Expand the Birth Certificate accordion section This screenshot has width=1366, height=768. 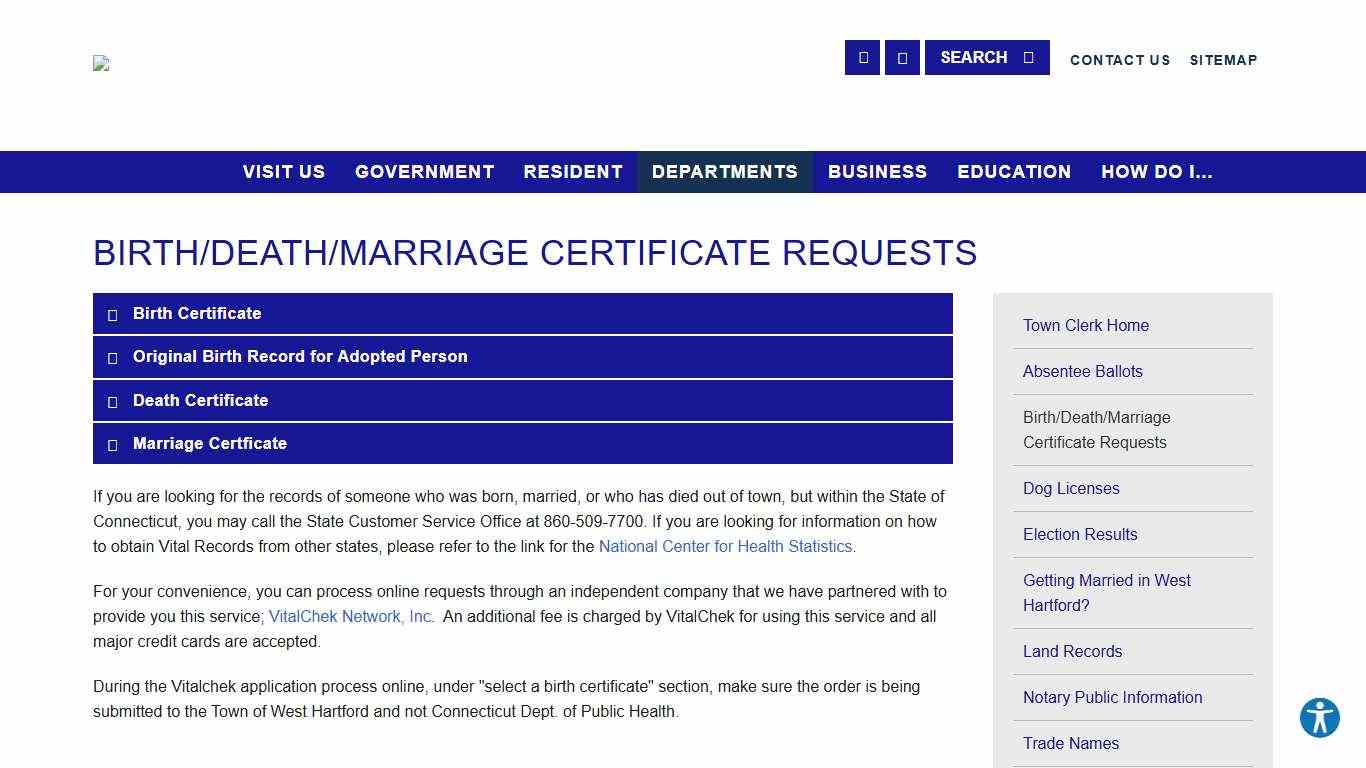click(x=522, y=313)
